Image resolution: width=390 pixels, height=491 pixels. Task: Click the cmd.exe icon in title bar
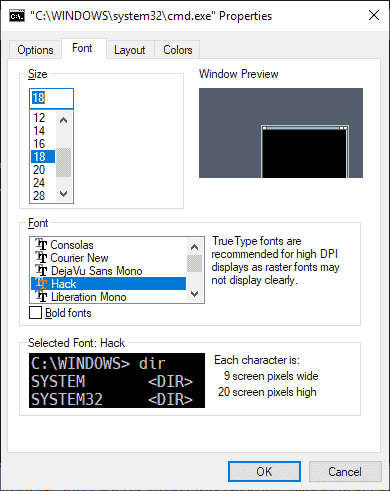tap(17, 15)
